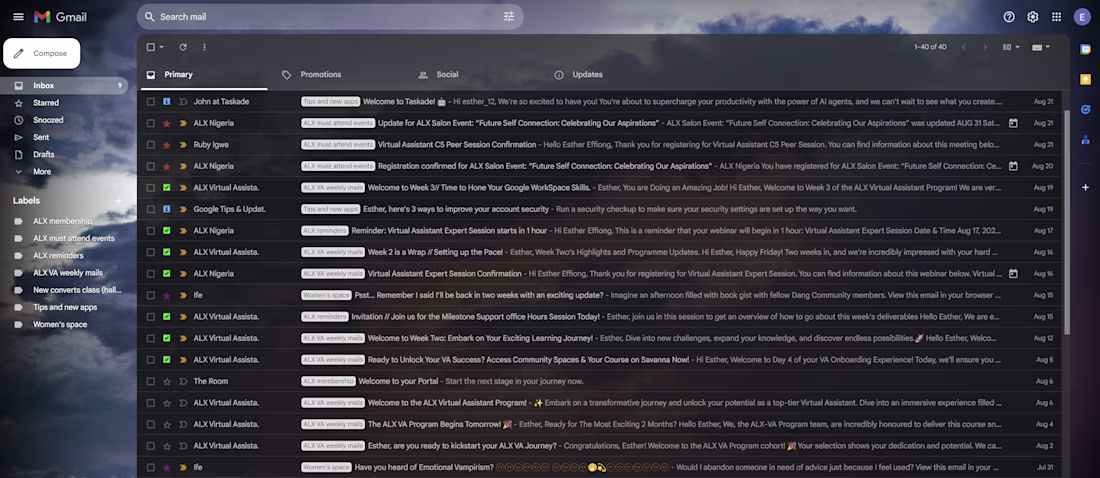
Task: Open the main menu hamburger icon
Action: pyautogui.click(x=18, y=17)
